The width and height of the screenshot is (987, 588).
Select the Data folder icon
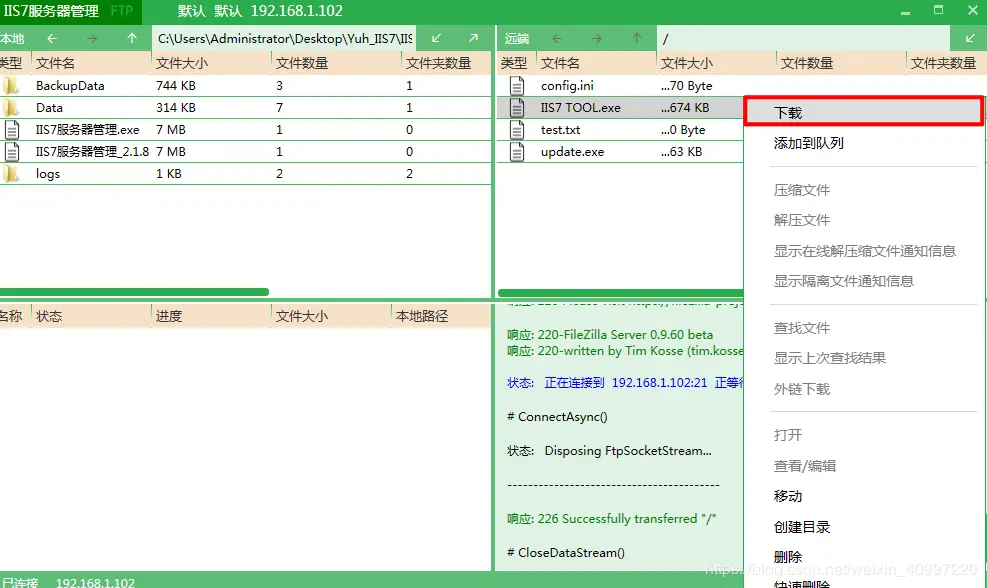[11, 108]
